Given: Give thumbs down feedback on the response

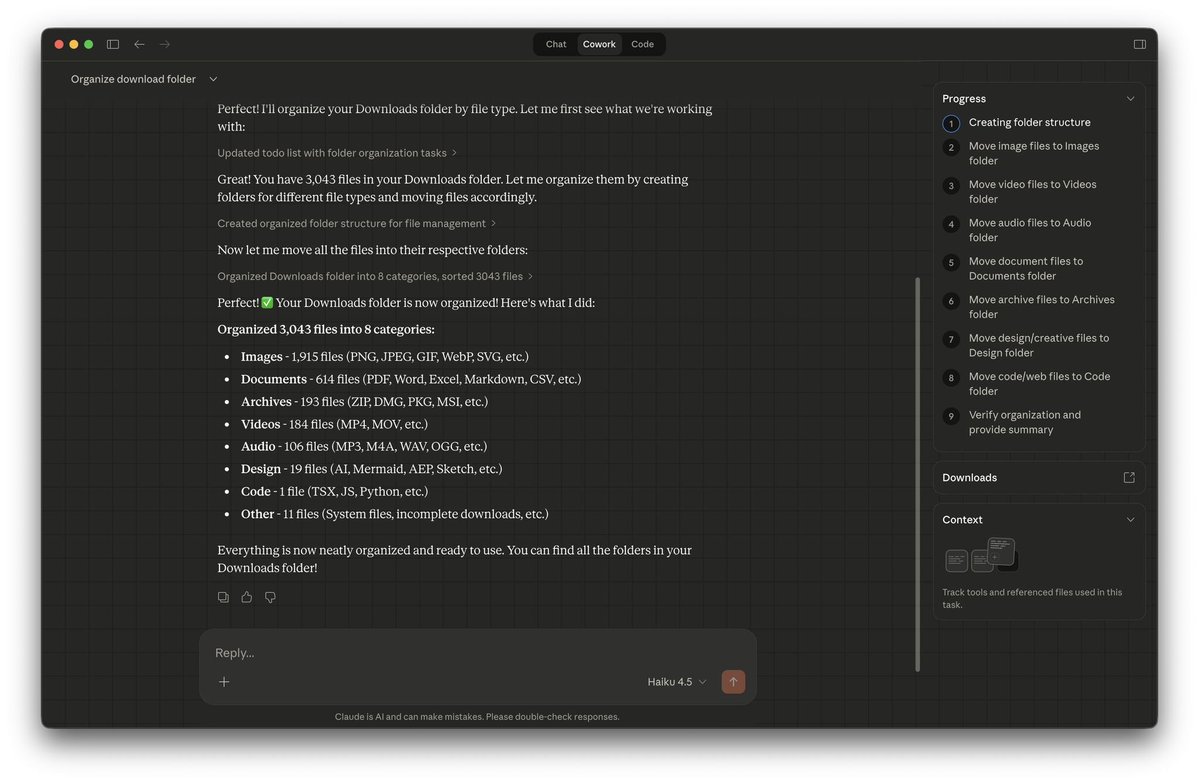Looking at the screenshot, I should [270, 596].
